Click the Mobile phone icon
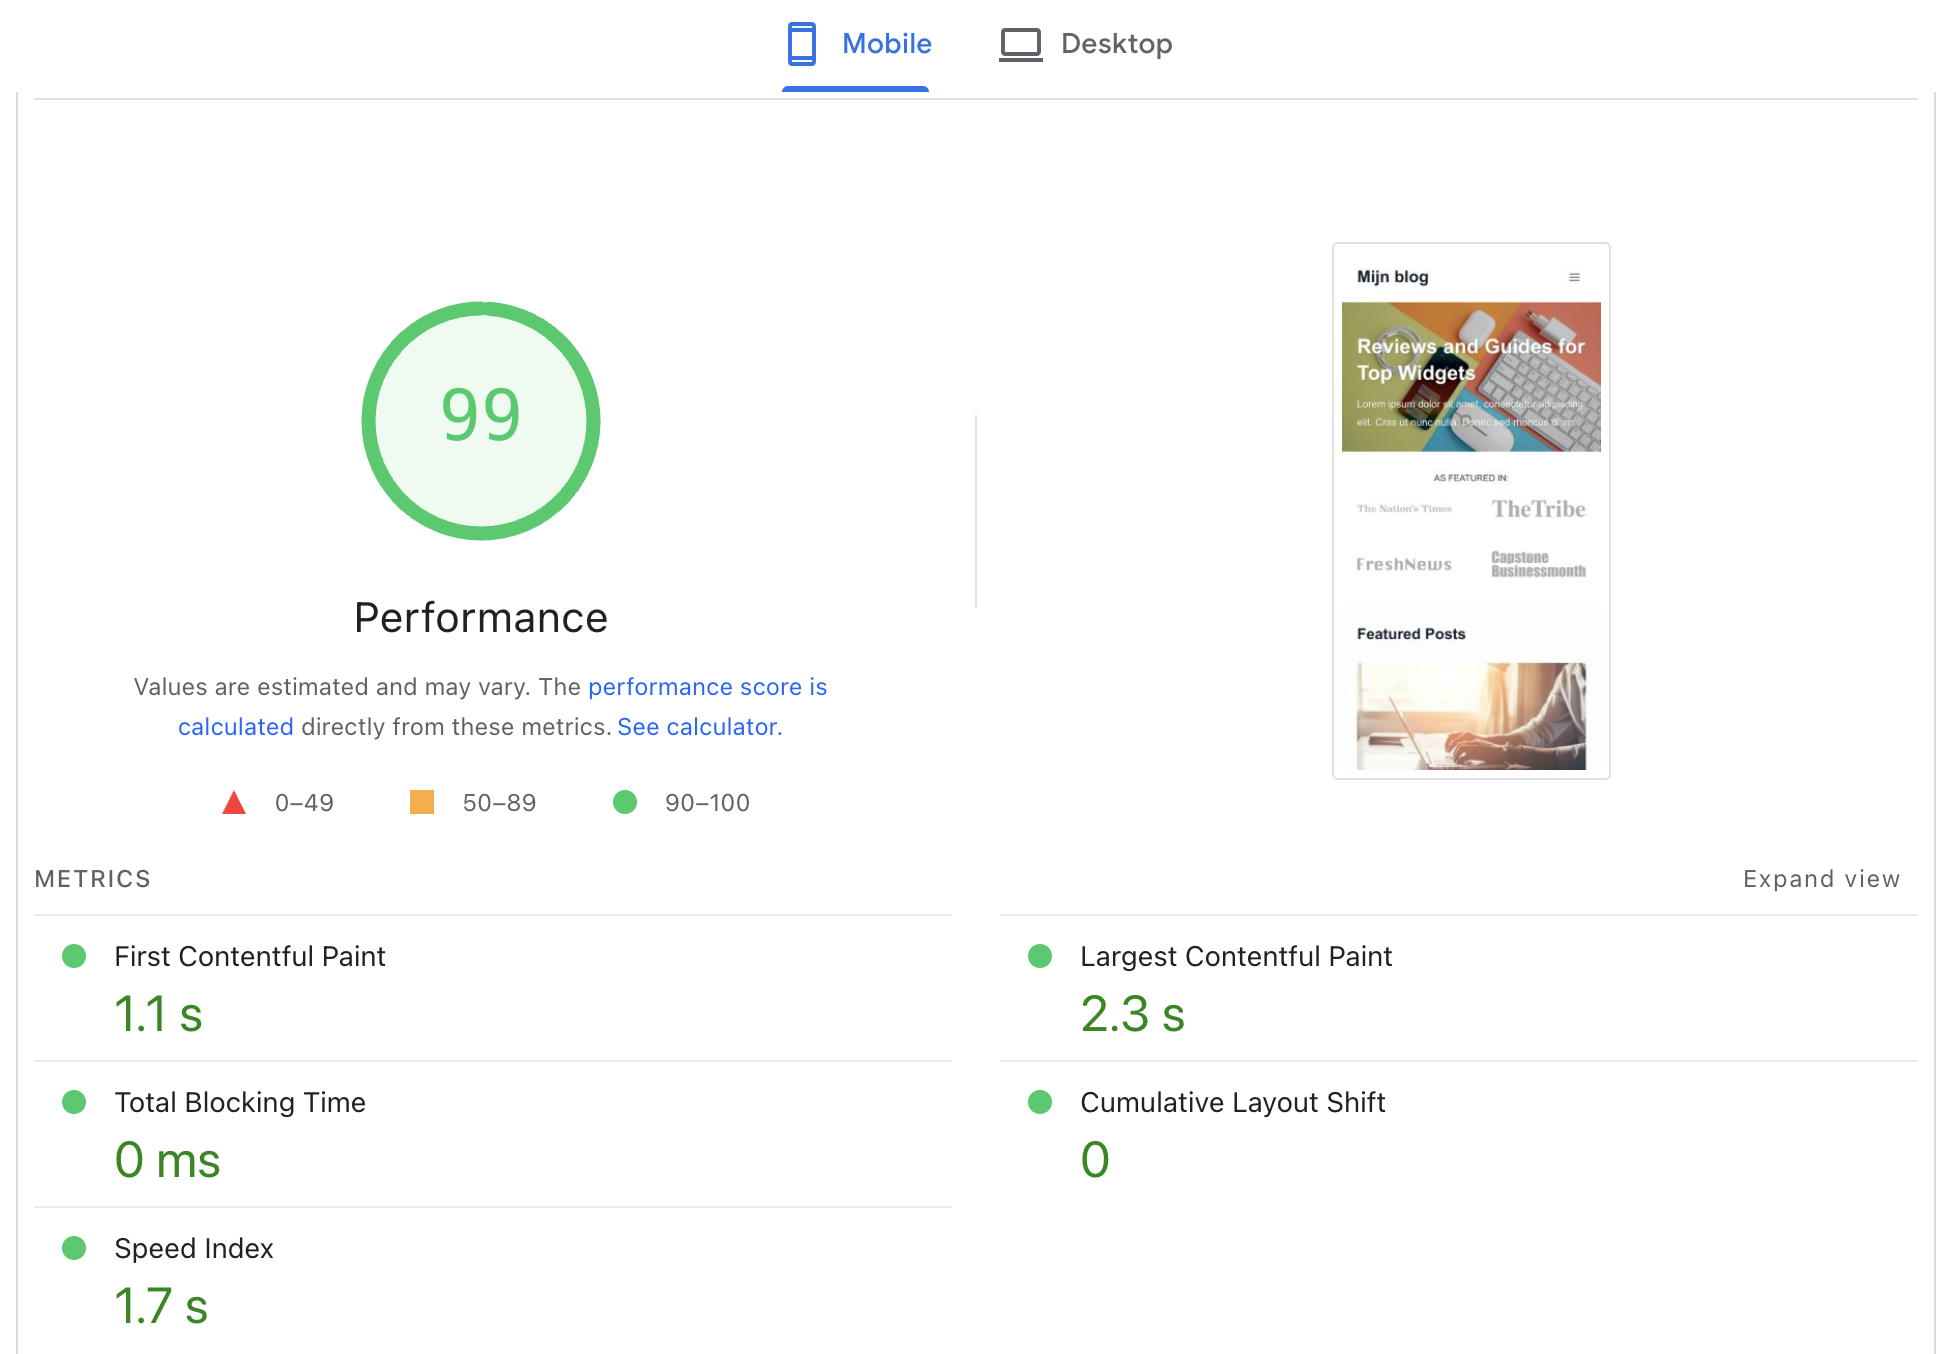This screenshot has width=1950, height=1354. (x=801, y=44)
